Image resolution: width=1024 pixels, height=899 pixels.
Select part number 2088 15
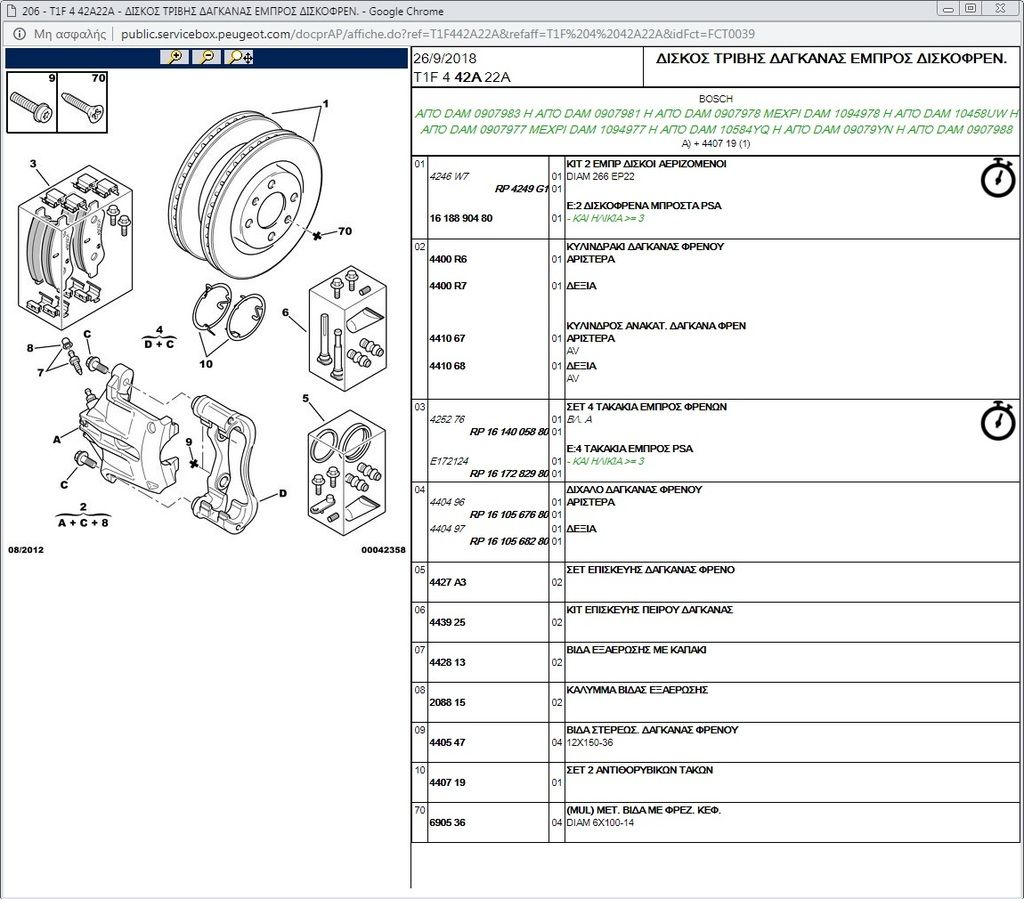(447, 702)
